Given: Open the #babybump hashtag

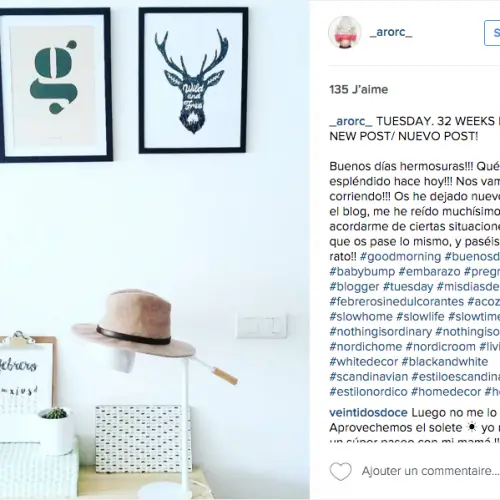Looking at the screenshot, I should (362, 271).
